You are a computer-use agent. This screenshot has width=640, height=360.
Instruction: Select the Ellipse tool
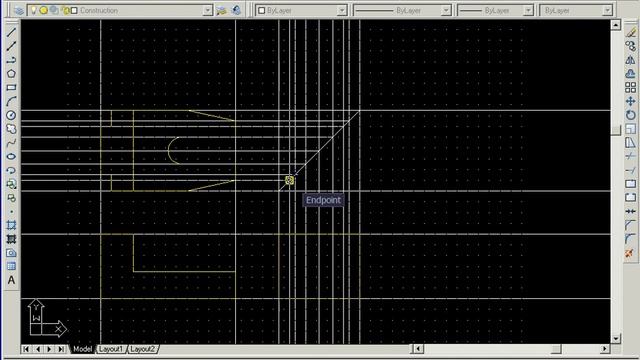click(x=11, y=156)
